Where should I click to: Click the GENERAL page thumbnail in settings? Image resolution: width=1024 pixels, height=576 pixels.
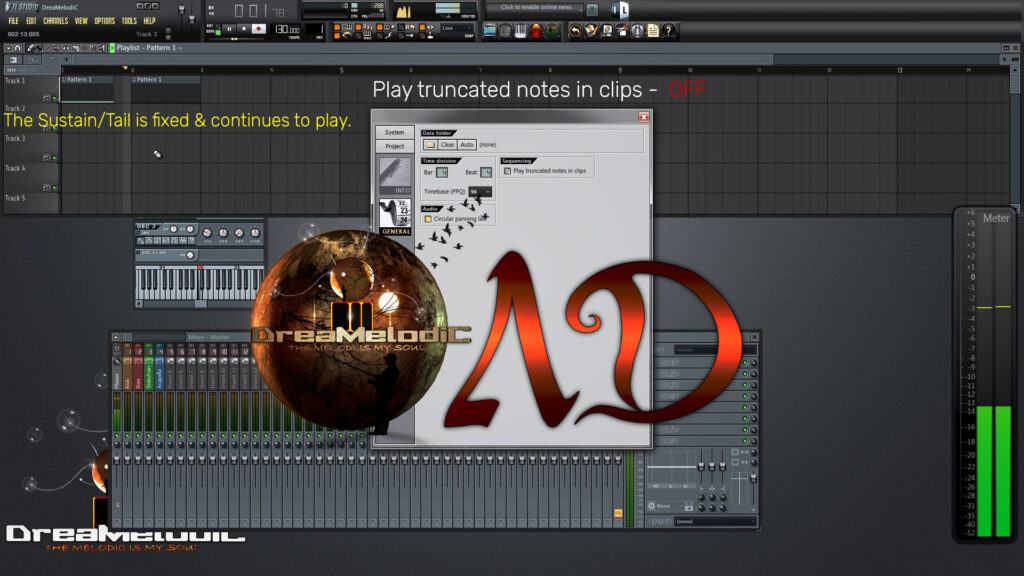[395, 217]
